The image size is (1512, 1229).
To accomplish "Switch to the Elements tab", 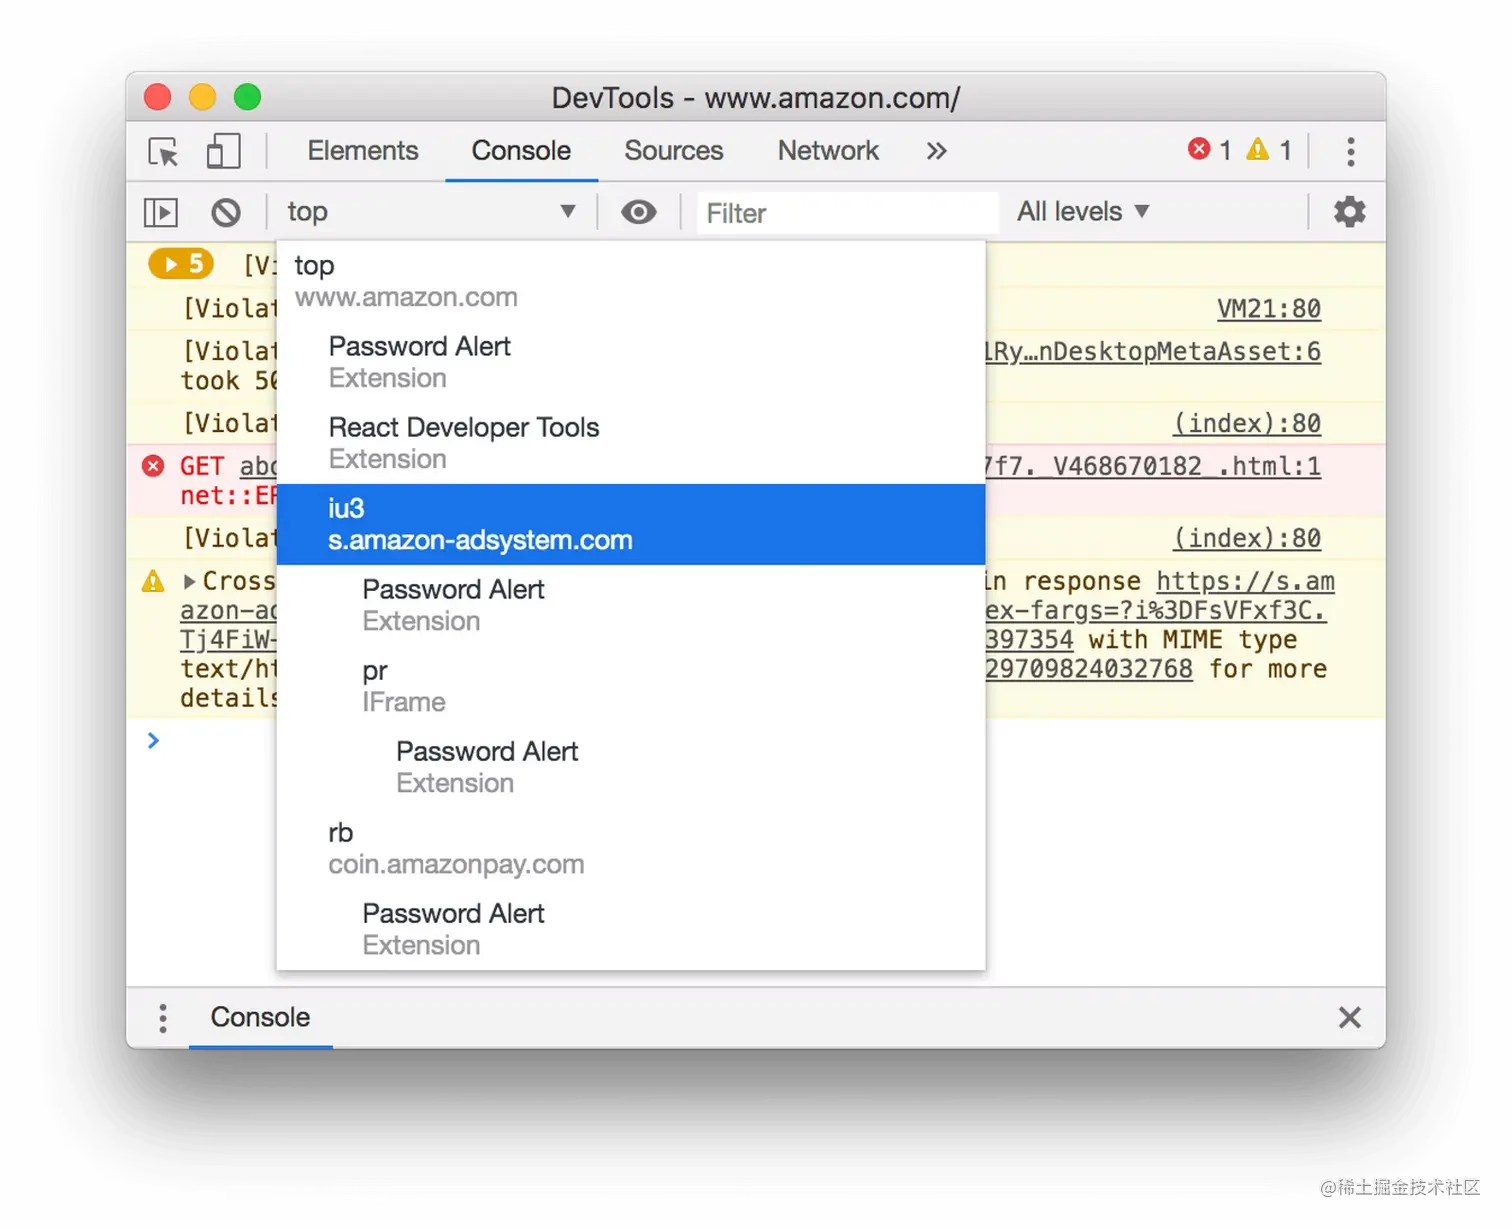I will point(363,151).
